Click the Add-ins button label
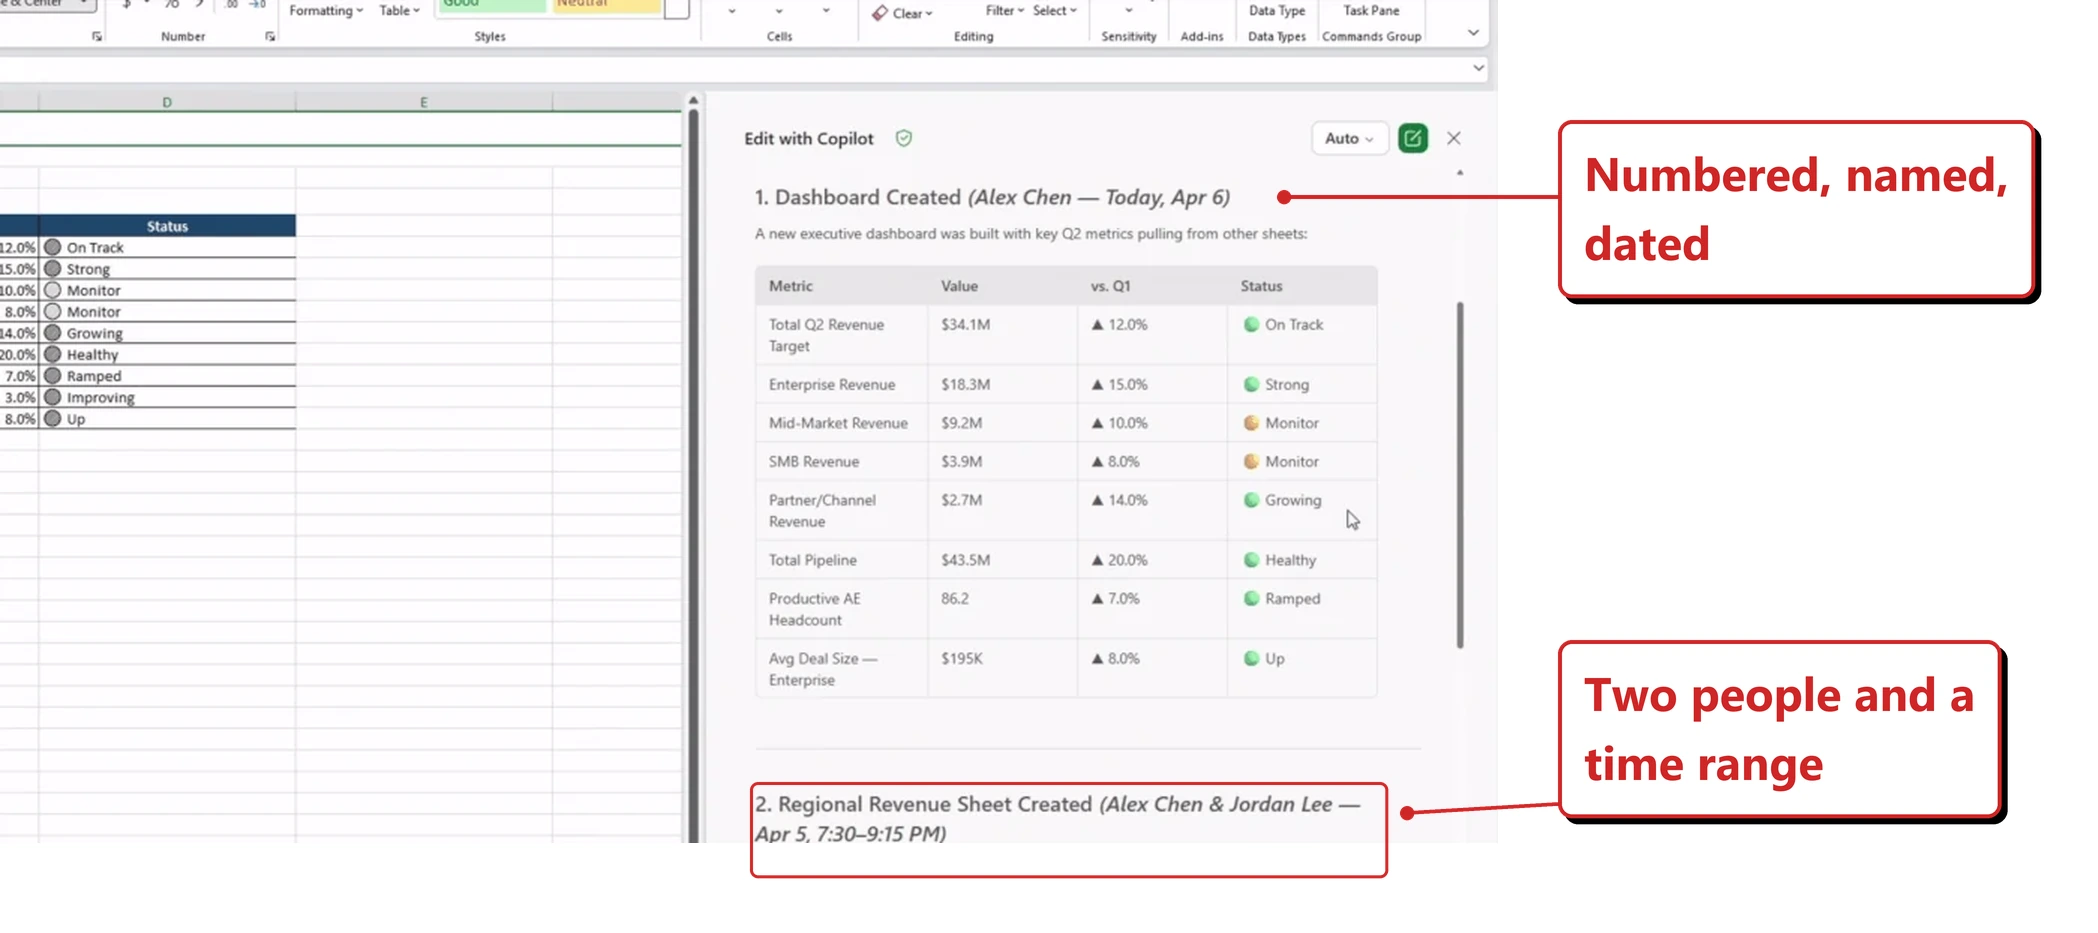The width and height of the screenshot is (2098, 933). pos(1202,37)
